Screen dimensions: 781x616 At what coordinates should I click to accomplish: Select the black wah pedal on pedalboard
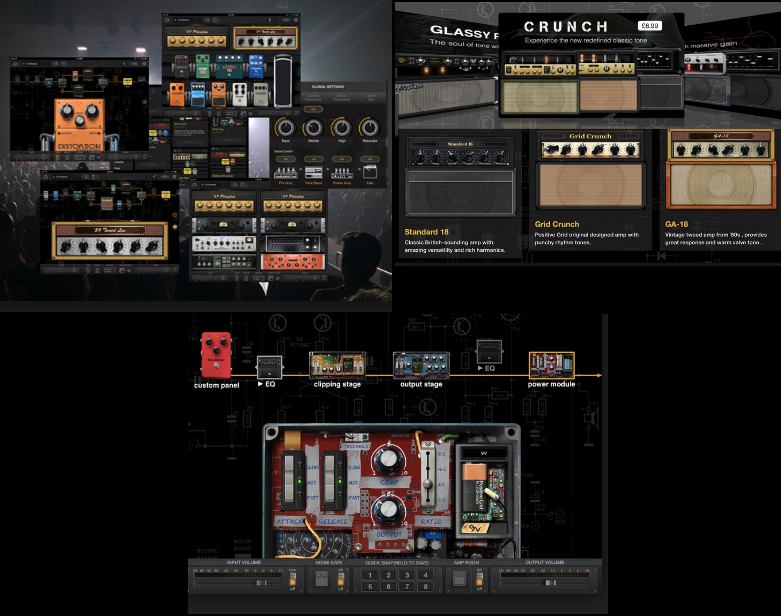[282, 80]
